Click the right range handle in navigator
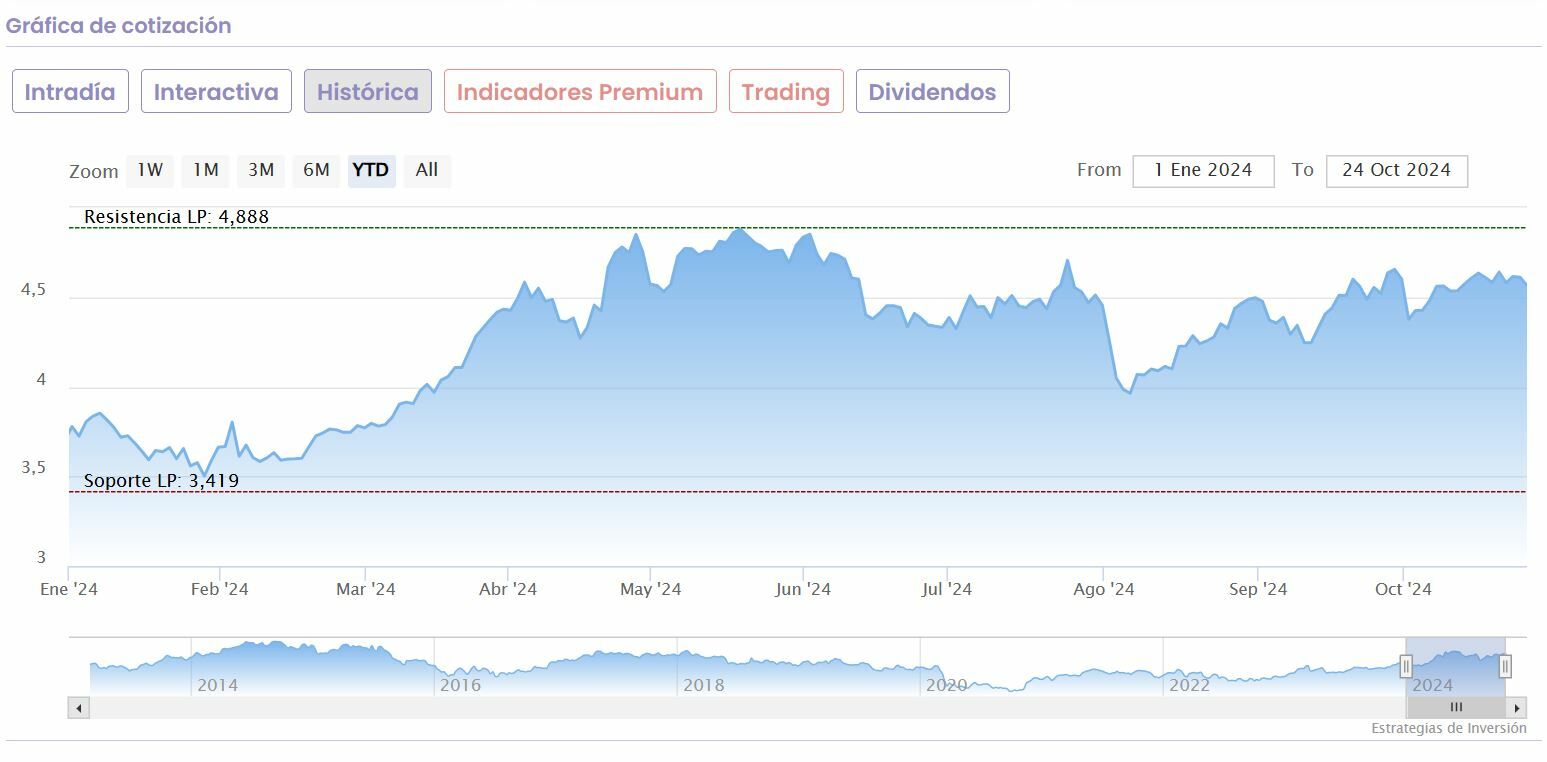Viewport: 1547px width, 762px height. [1505, 667]
